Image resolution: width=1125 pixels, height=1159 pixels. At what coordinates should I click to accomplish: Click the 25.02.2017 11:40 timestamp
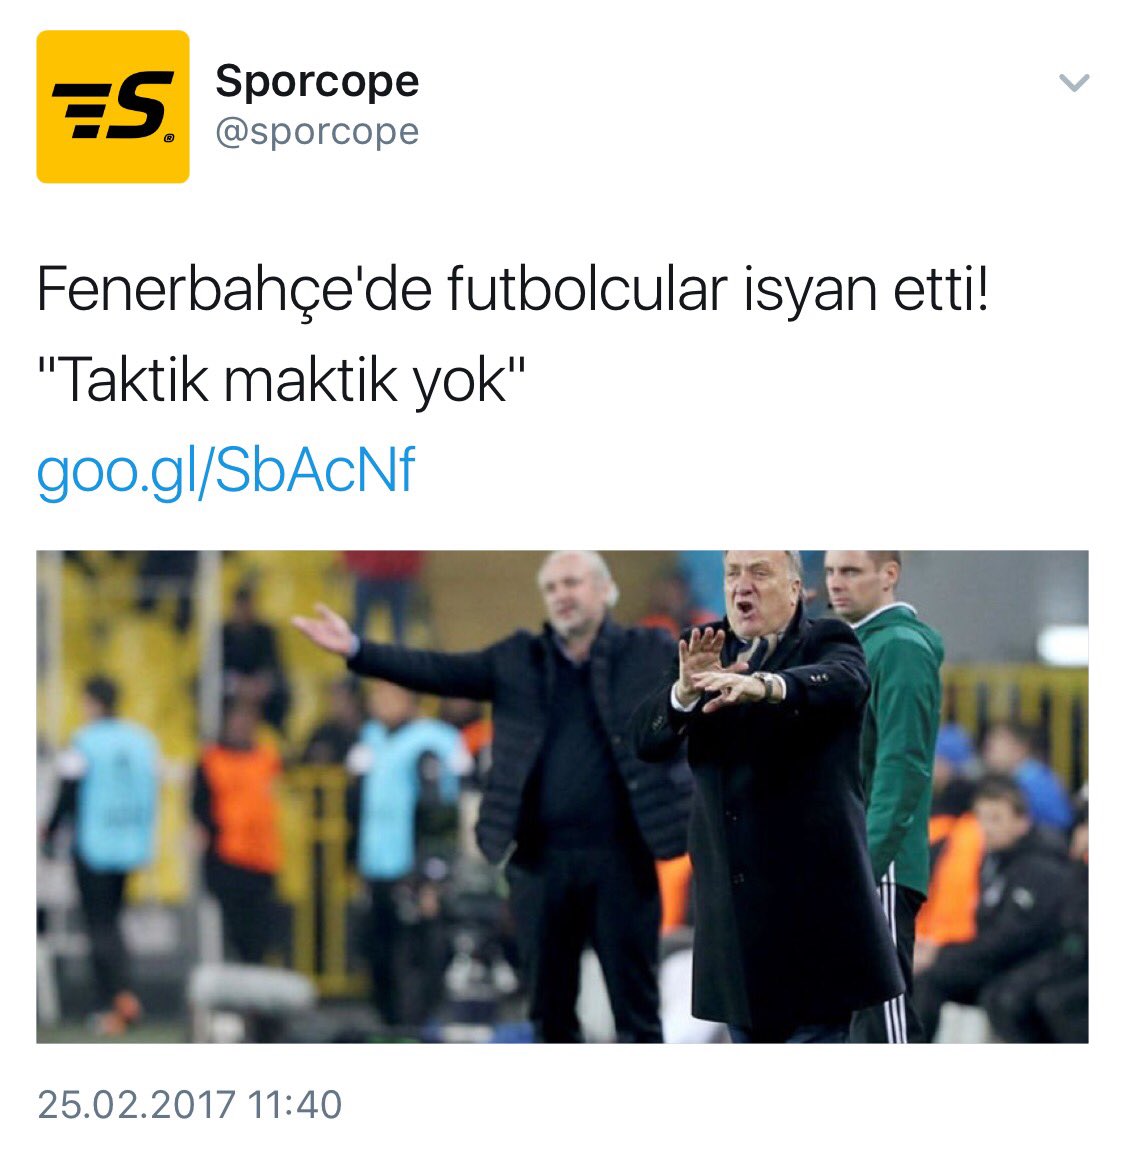pyautogui.click(x=189, y=1104)
